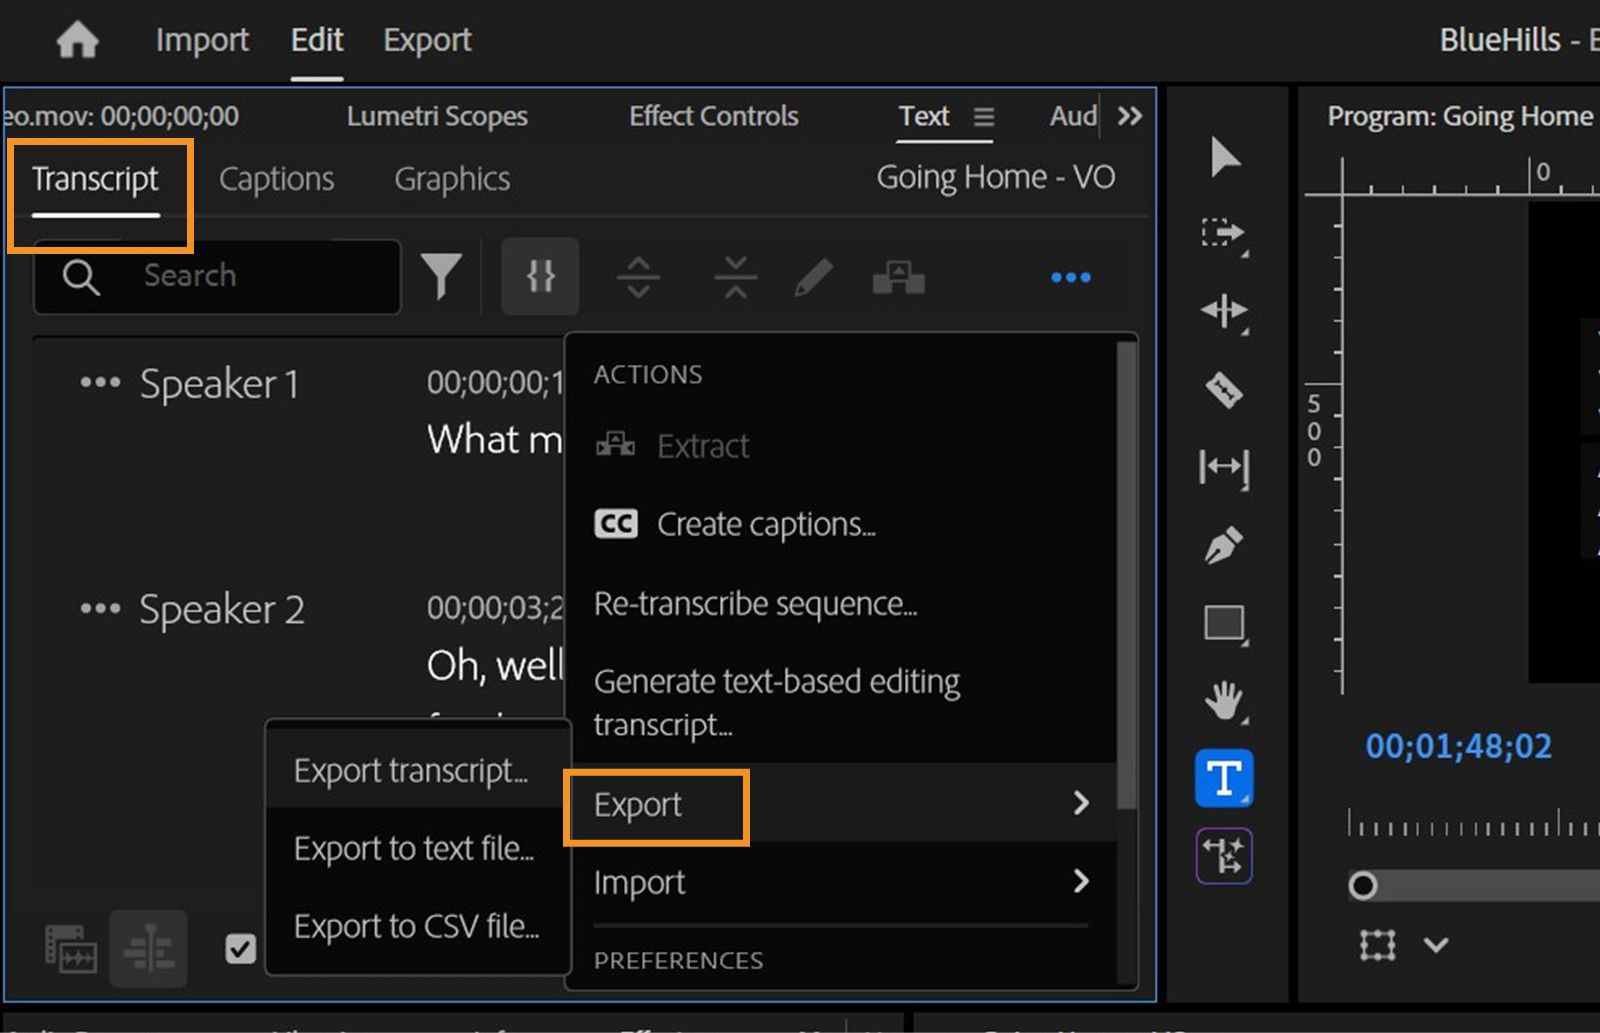Toggle the checkbox near Export transcript options
Image resolution: width=1600 pixels, height=1033 pixels.
coord(240,948)
